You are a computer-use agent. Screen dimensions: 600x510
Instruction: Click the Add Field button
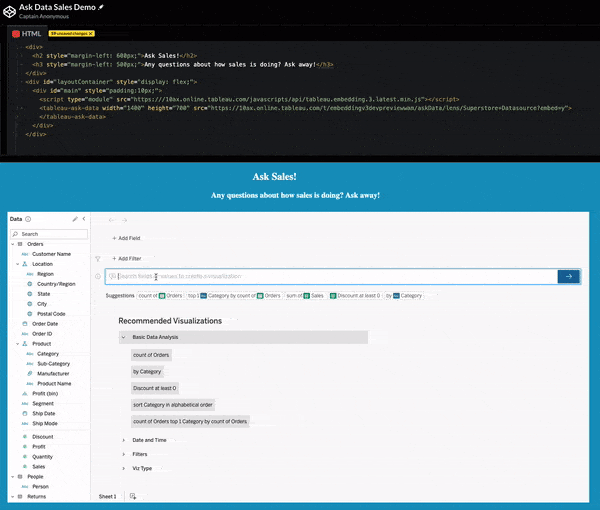pos(126,238)
